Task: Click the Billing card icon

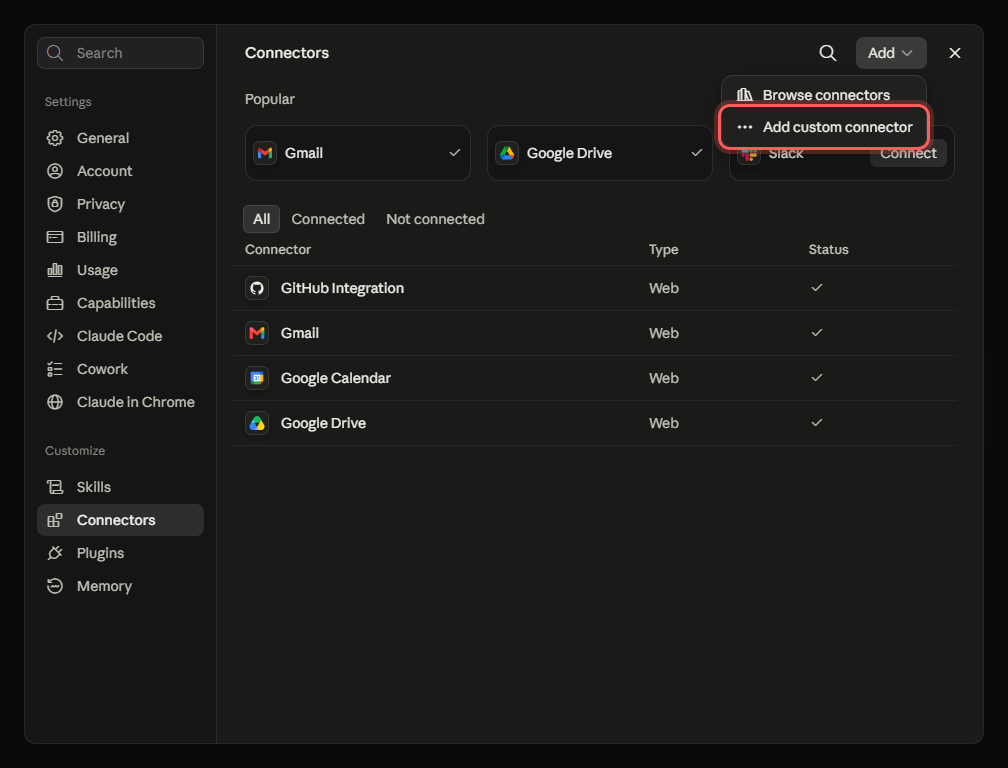Action: pyautogui.click(x=55, y=237)
